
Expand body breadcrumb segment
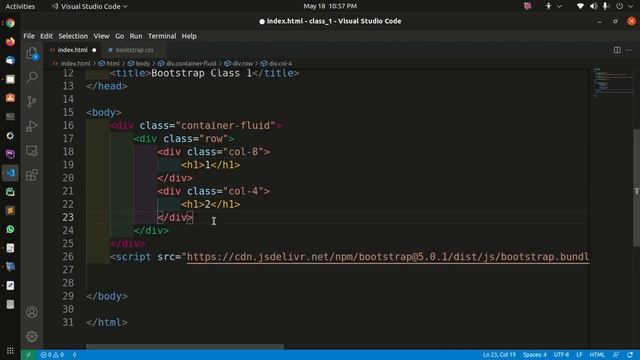pos(142,63)
